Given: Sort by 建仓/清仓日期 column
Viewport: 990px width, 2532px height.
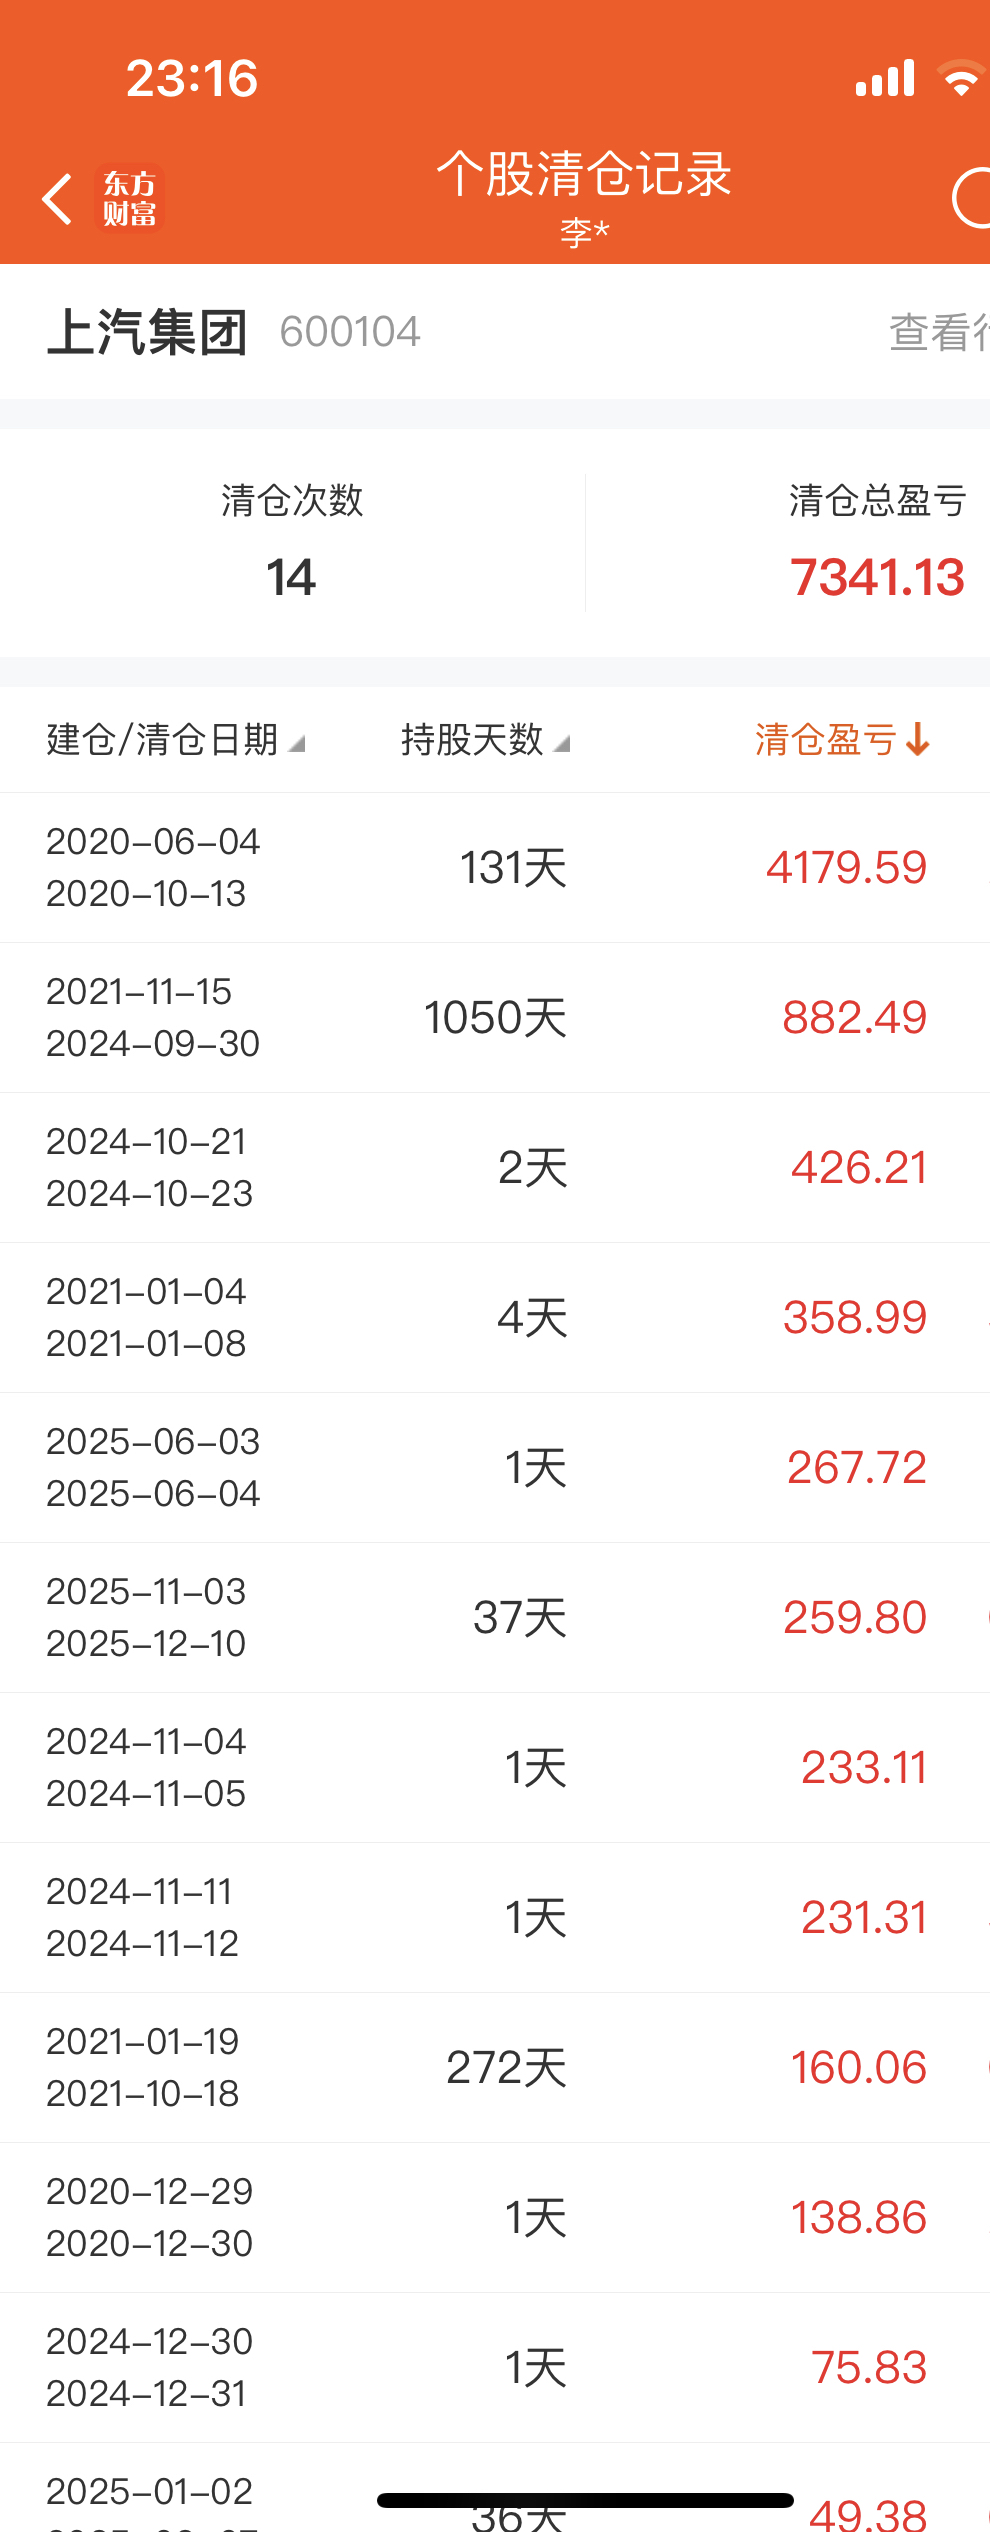Looking at the screenshot, I should [175, 740].
